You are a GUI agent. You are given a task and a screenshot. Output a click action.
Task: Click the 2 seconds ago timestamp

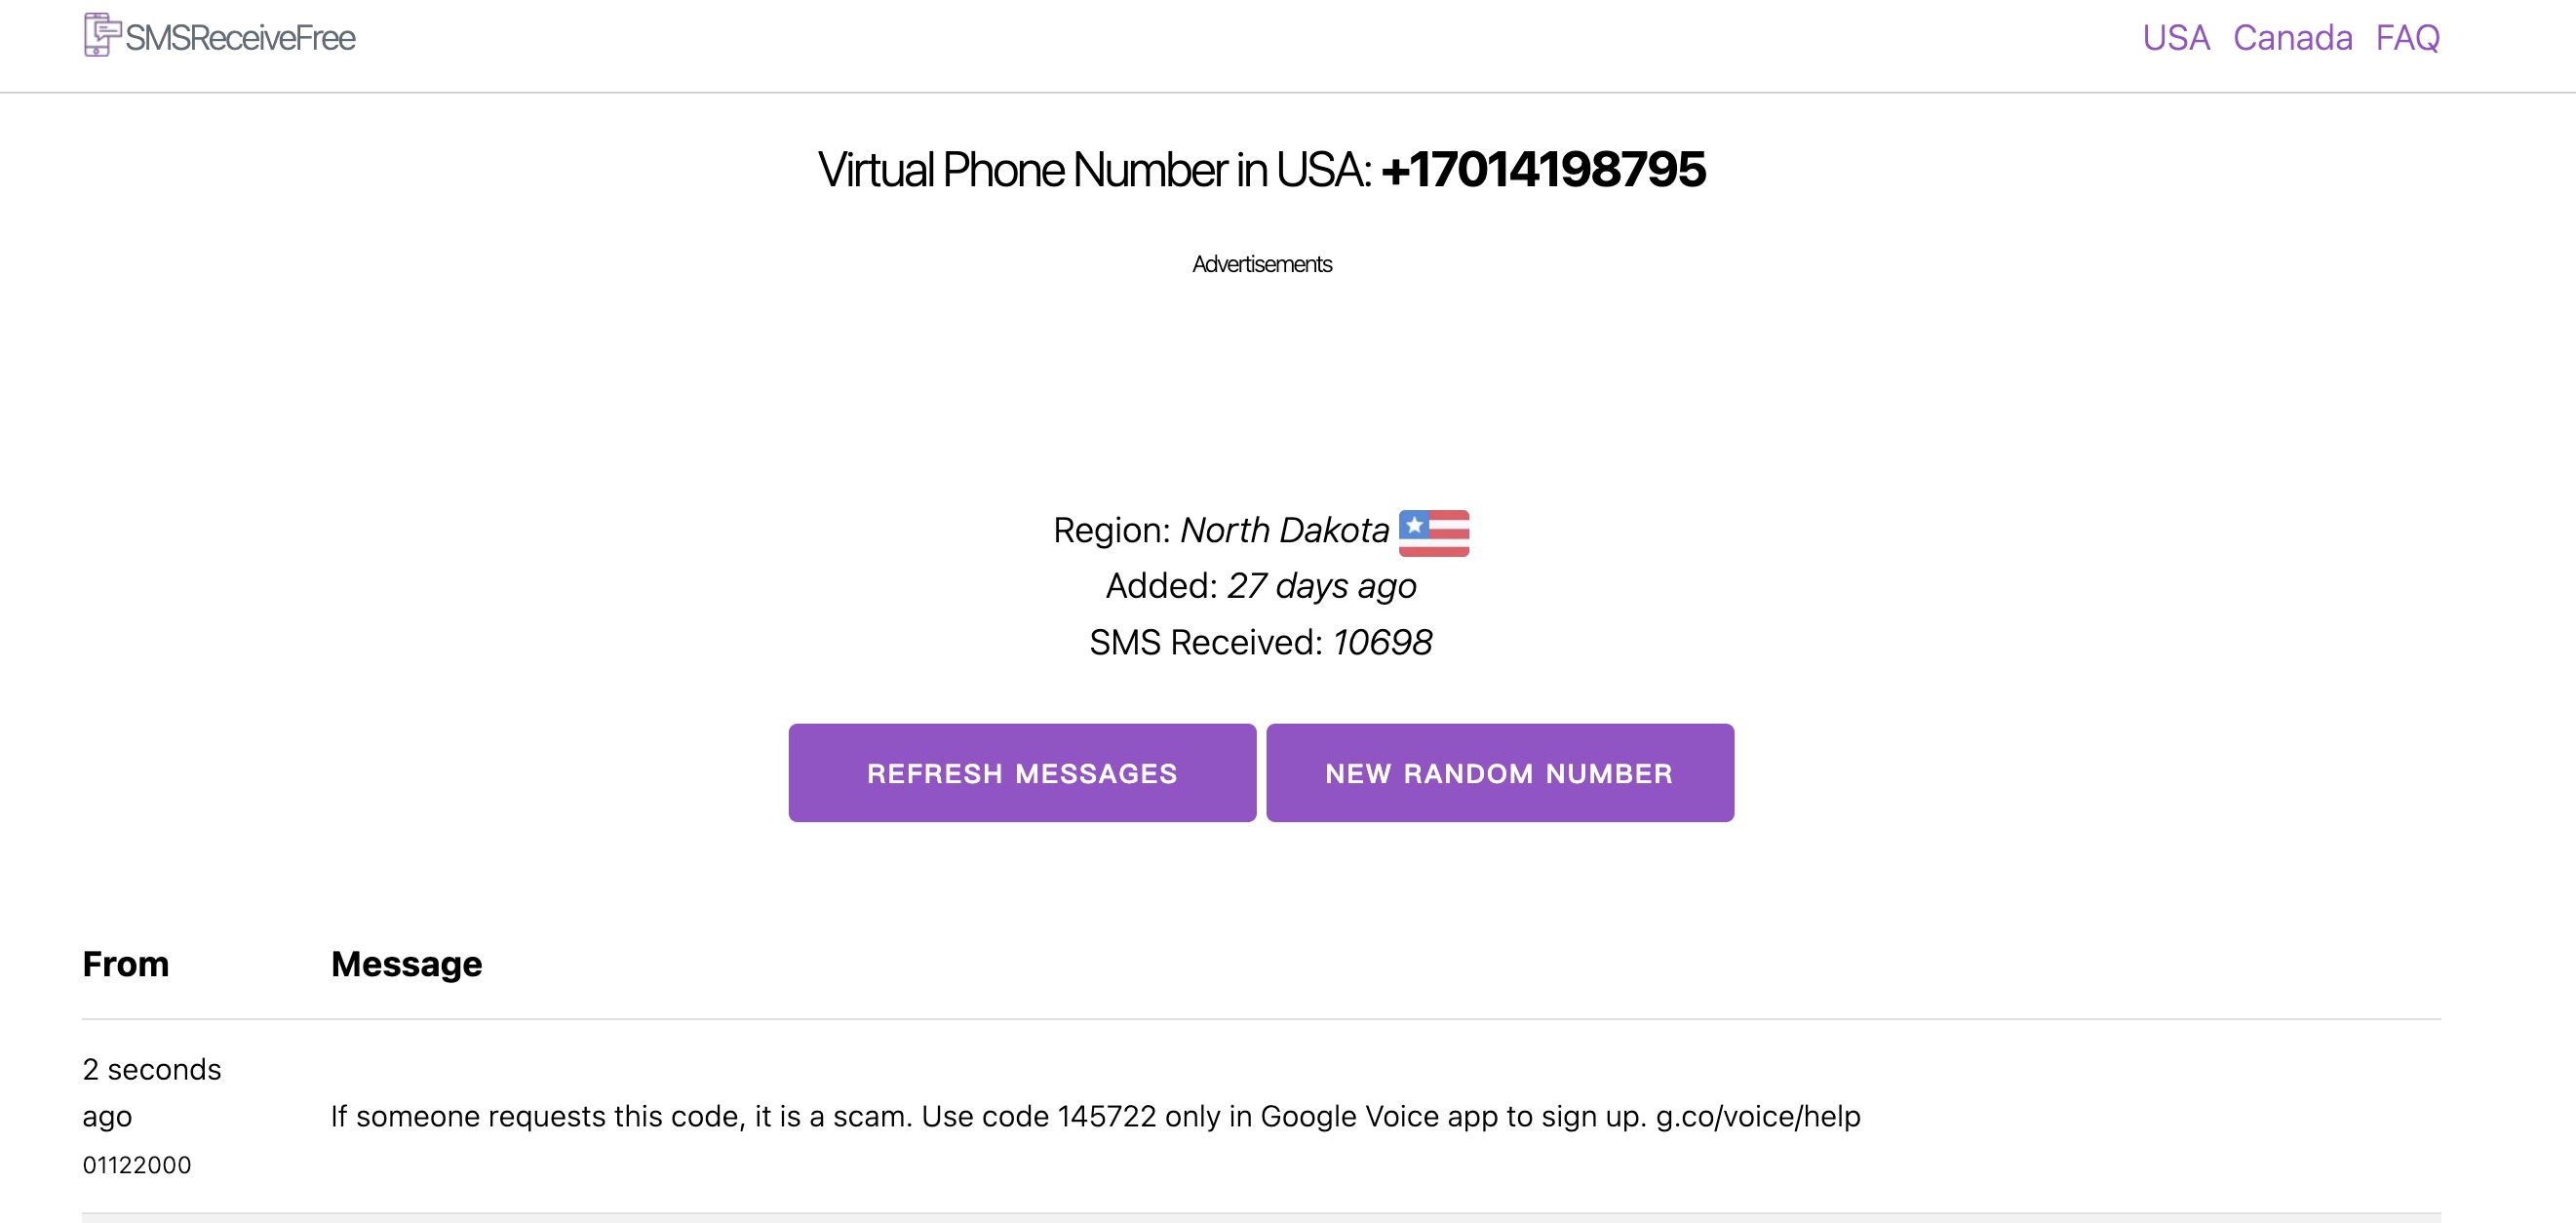pos(151,1092)
